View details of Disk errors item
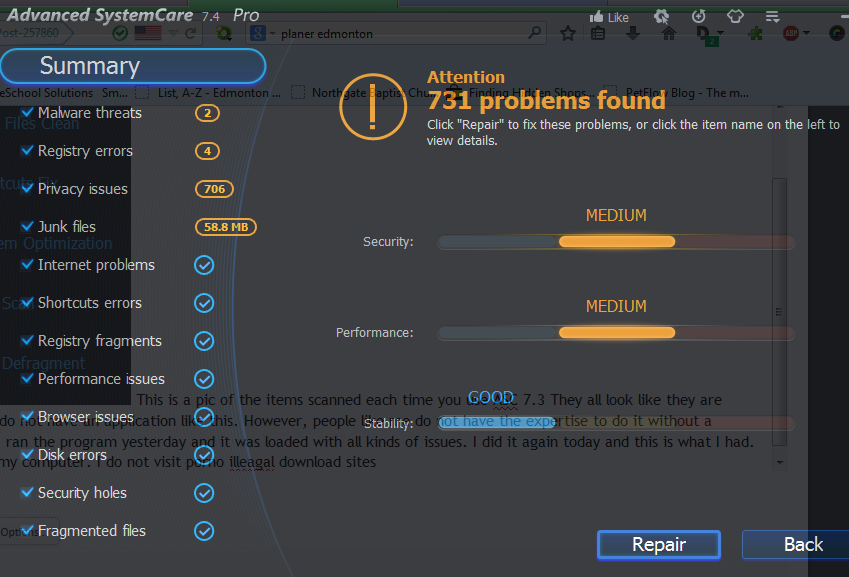 click(72, 455)
